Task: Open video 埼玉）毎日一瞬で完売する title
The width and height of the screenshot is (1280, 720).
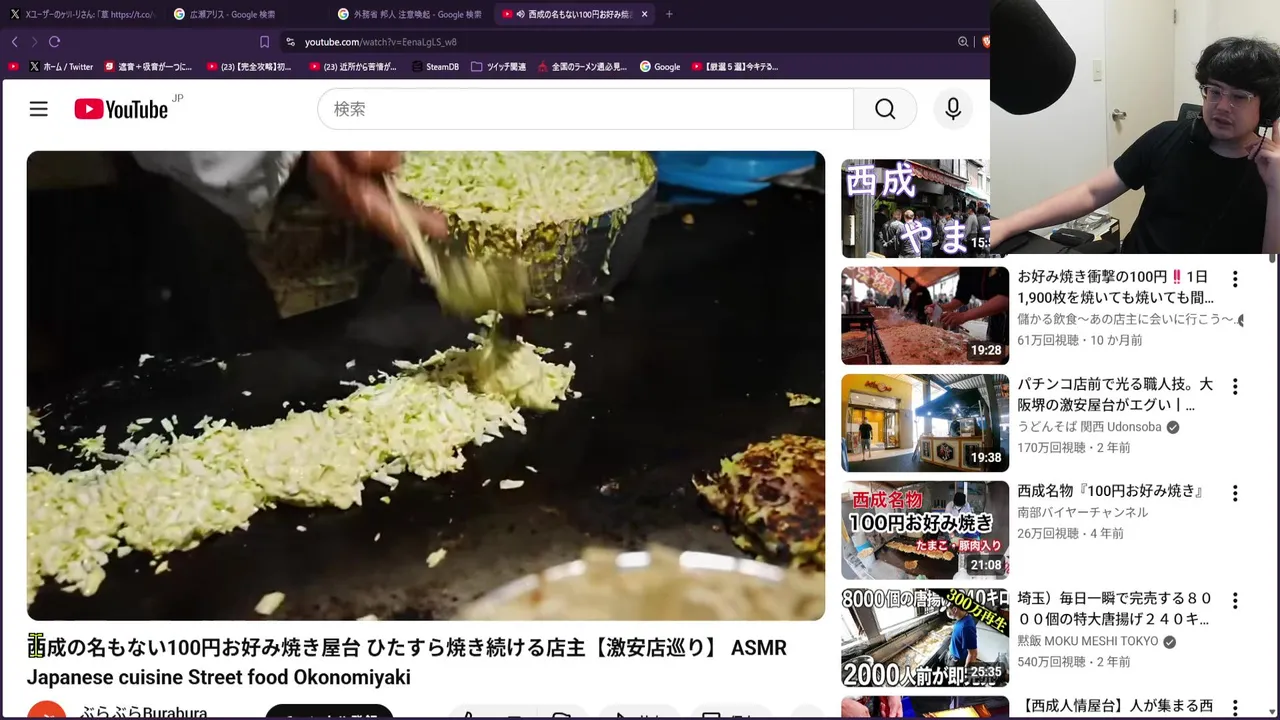Action: [1115, 609]
